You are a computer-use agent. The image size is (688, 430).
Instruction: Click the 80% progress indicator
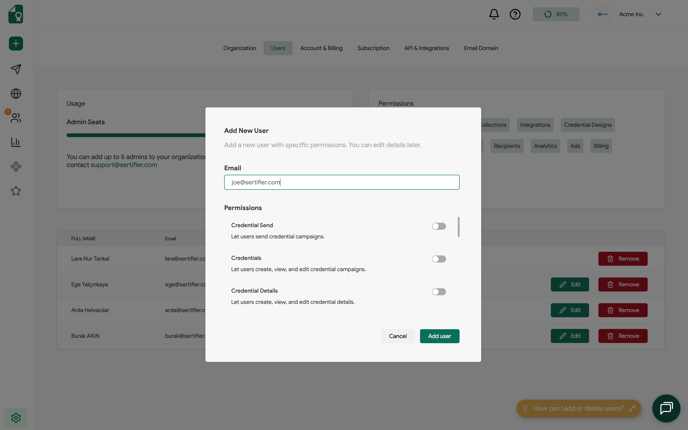pos(556,14)
